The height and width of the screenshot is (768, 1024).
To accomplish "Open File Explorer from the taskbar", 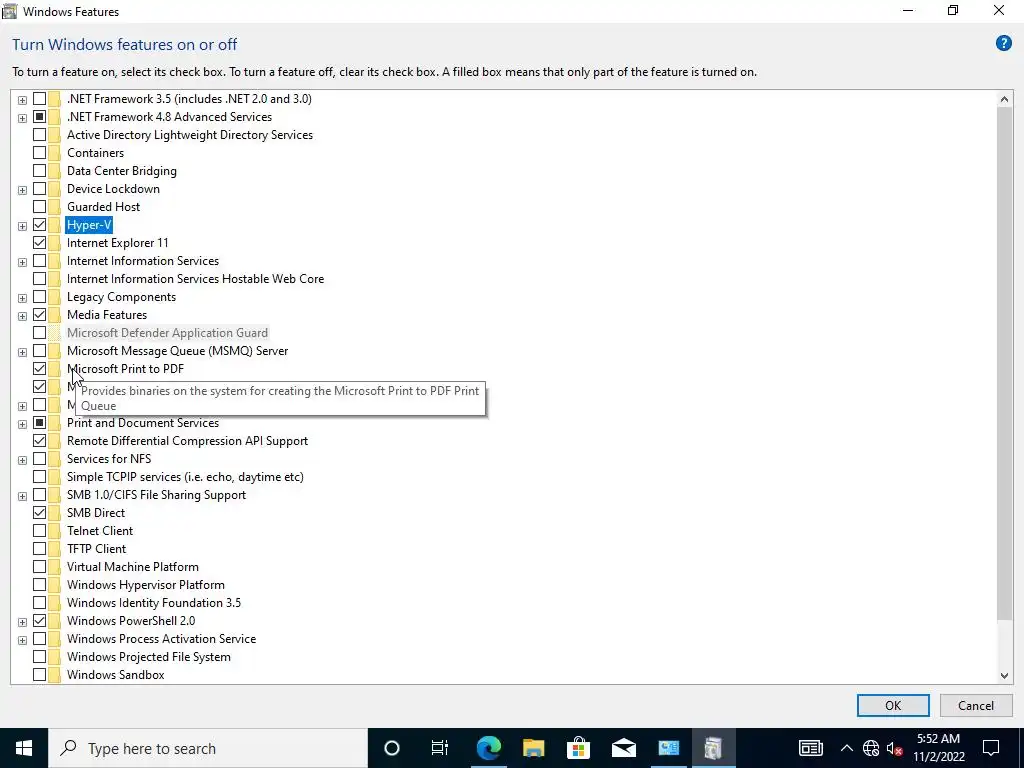I will click(x=533, y=748).
